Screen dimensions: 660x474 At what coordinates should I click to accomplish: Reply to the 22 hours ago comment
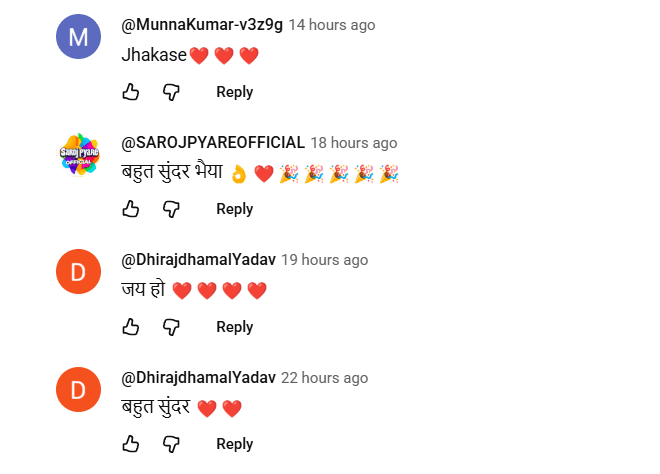(x=235, y=444)
